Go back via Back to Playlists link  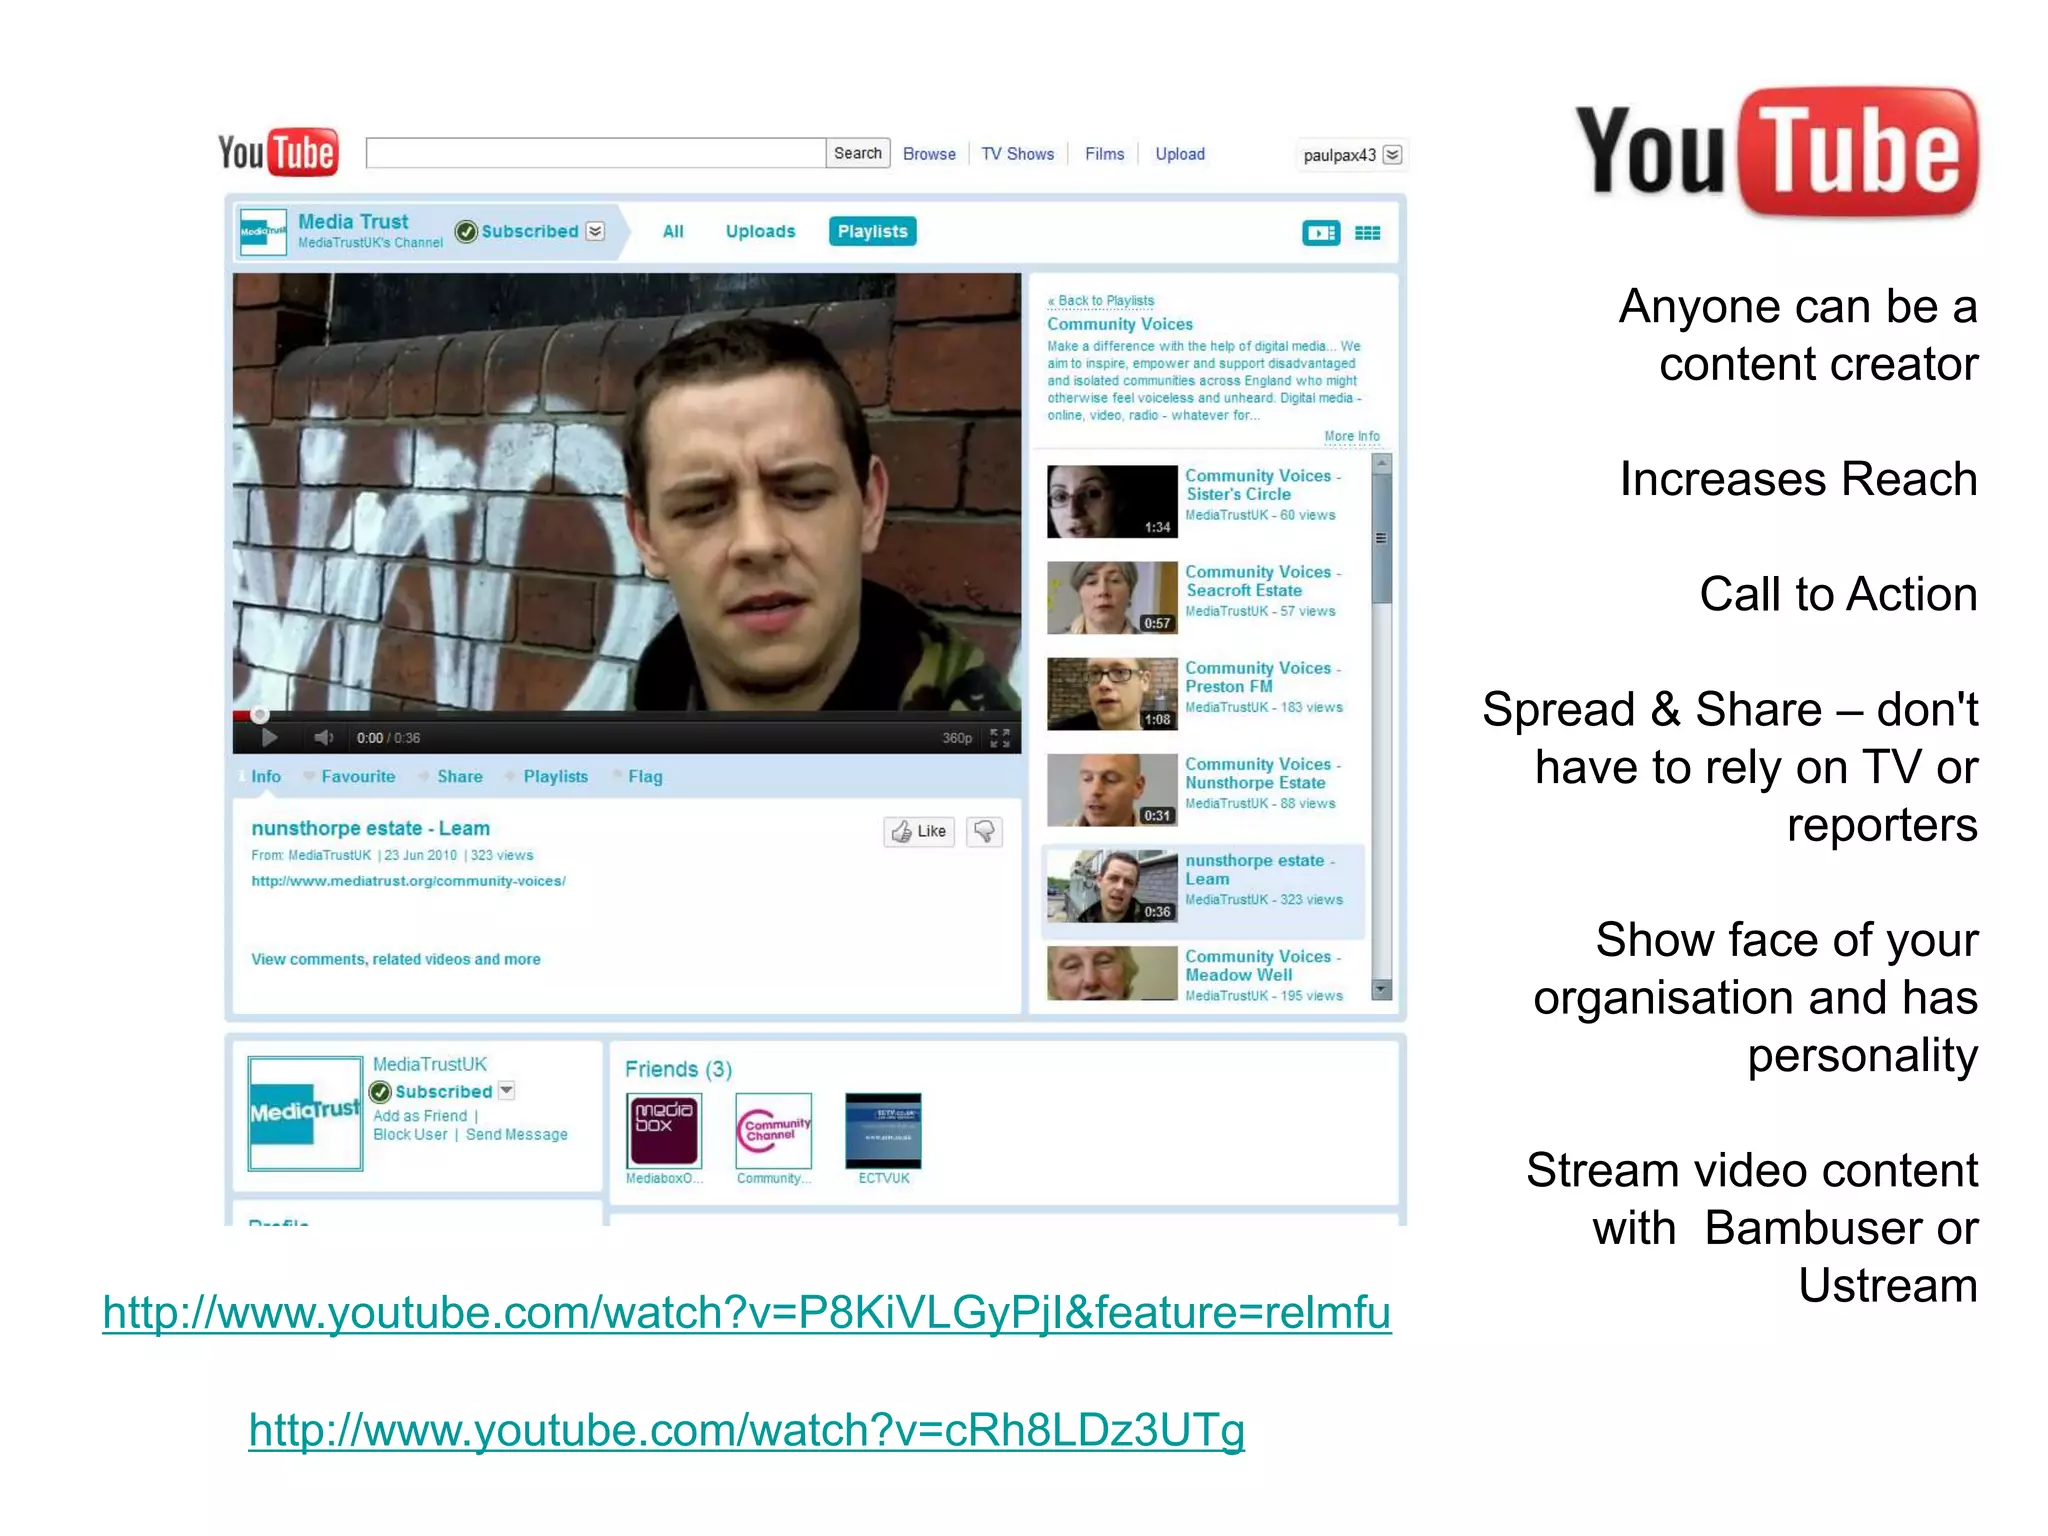(x=1101, y=300)
